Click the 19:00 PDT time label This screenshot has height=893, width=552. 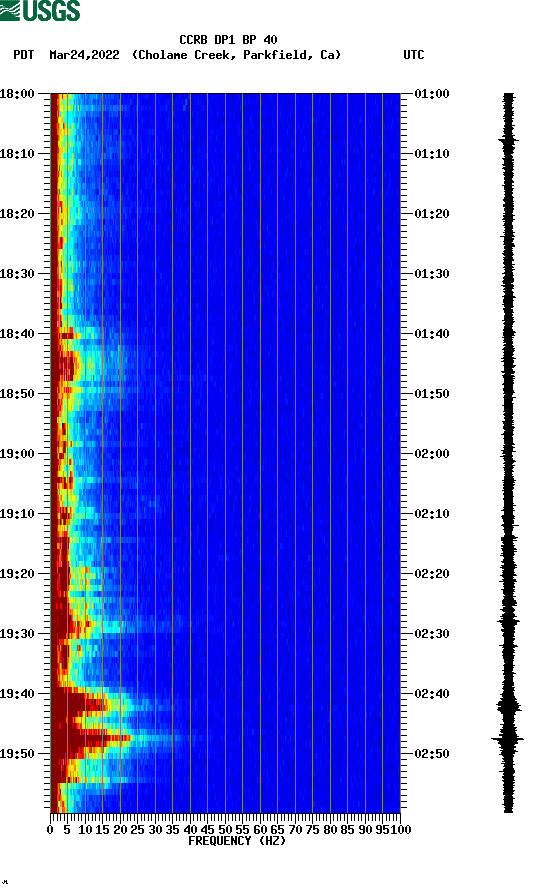point(17,453)
